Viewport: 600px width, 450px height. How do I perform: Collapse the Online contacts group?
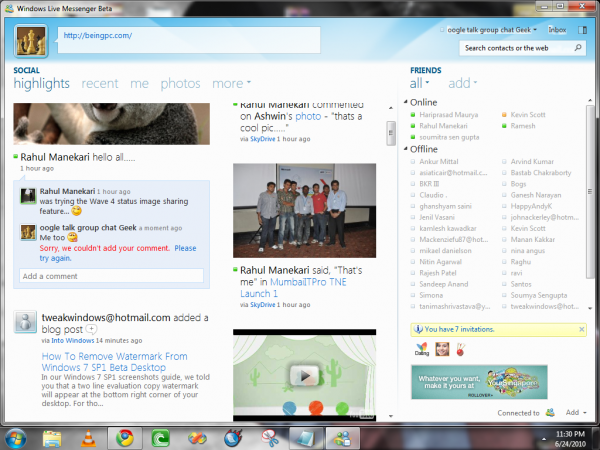(405, 102)
